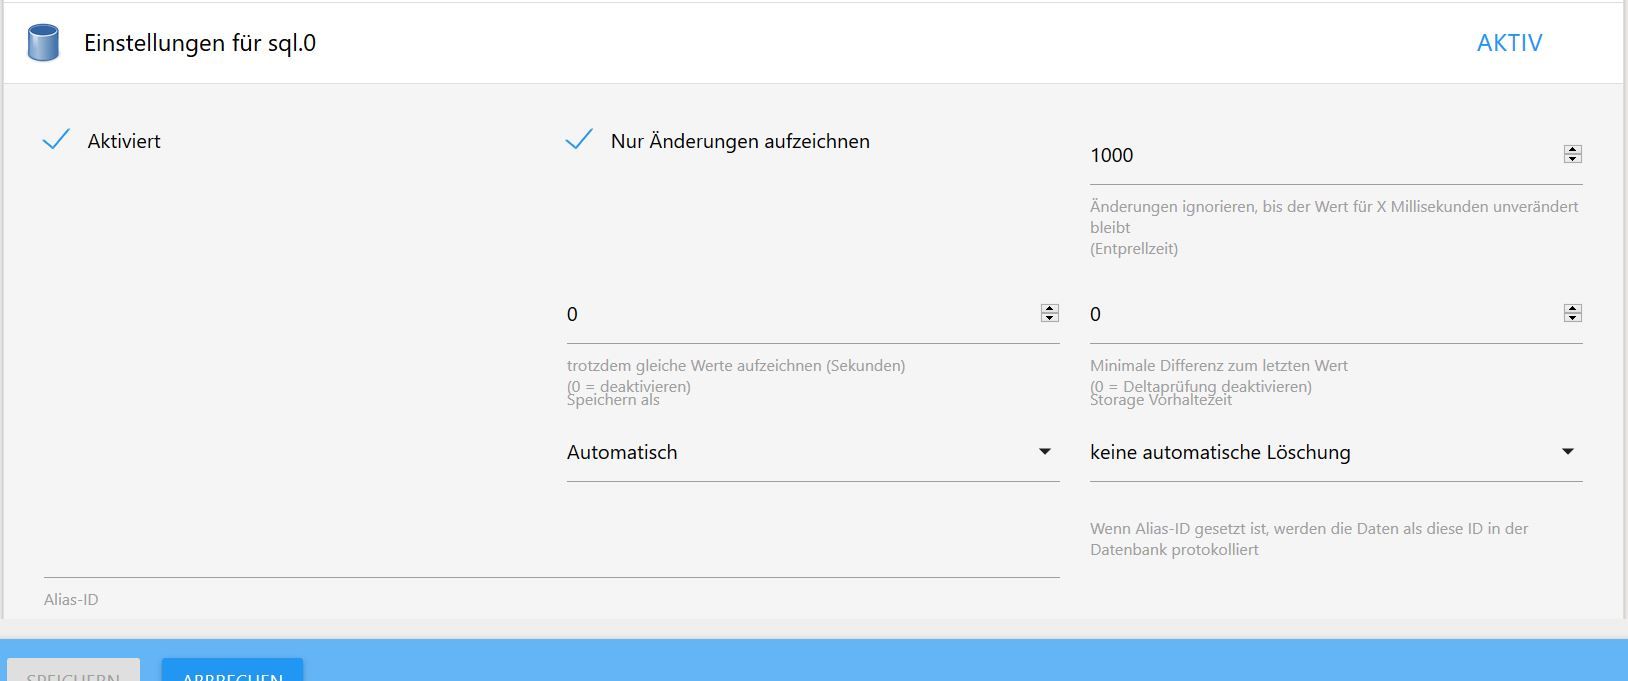Click spinner of gleiche Werte aufzeichnen field
This screenshot has width=1628, height=681.
pos(1049,313)
